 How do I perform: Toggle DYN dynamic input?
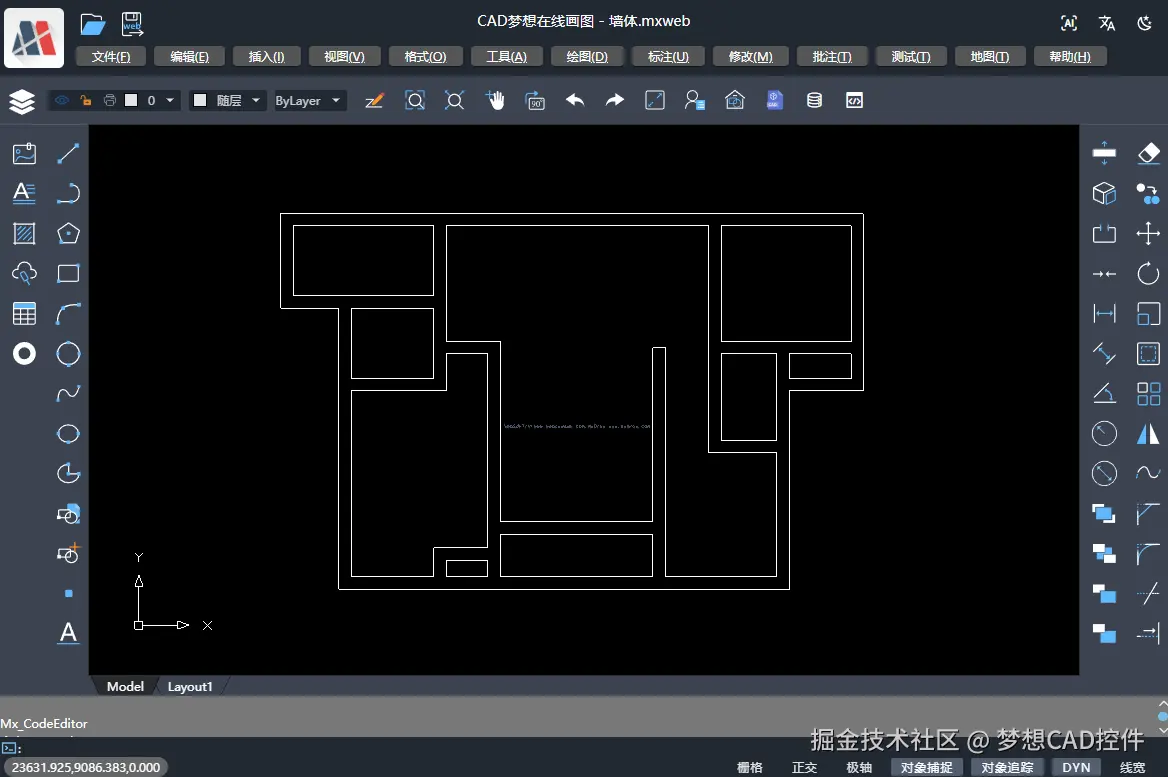pos(1076,767)
